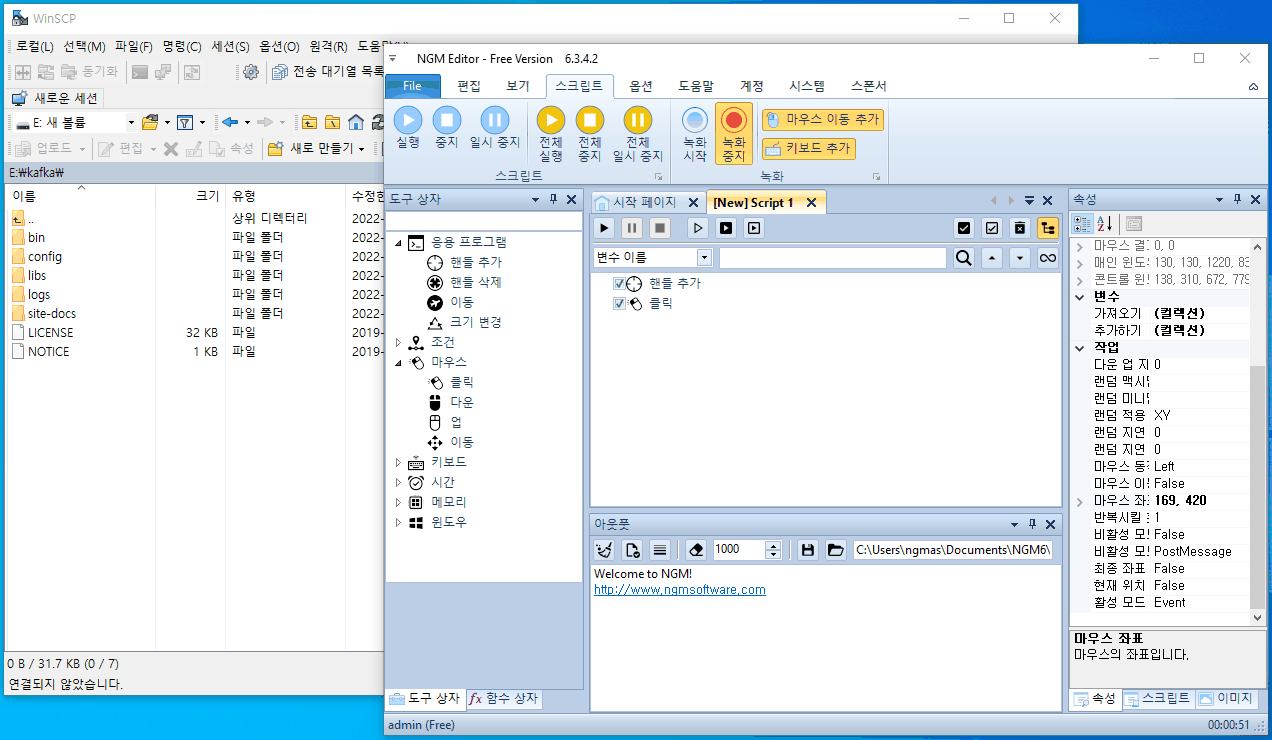Open the http://www.ngmsoftware.com link
The width and height of the screenshot is (1272, 740).
(680, 590)
